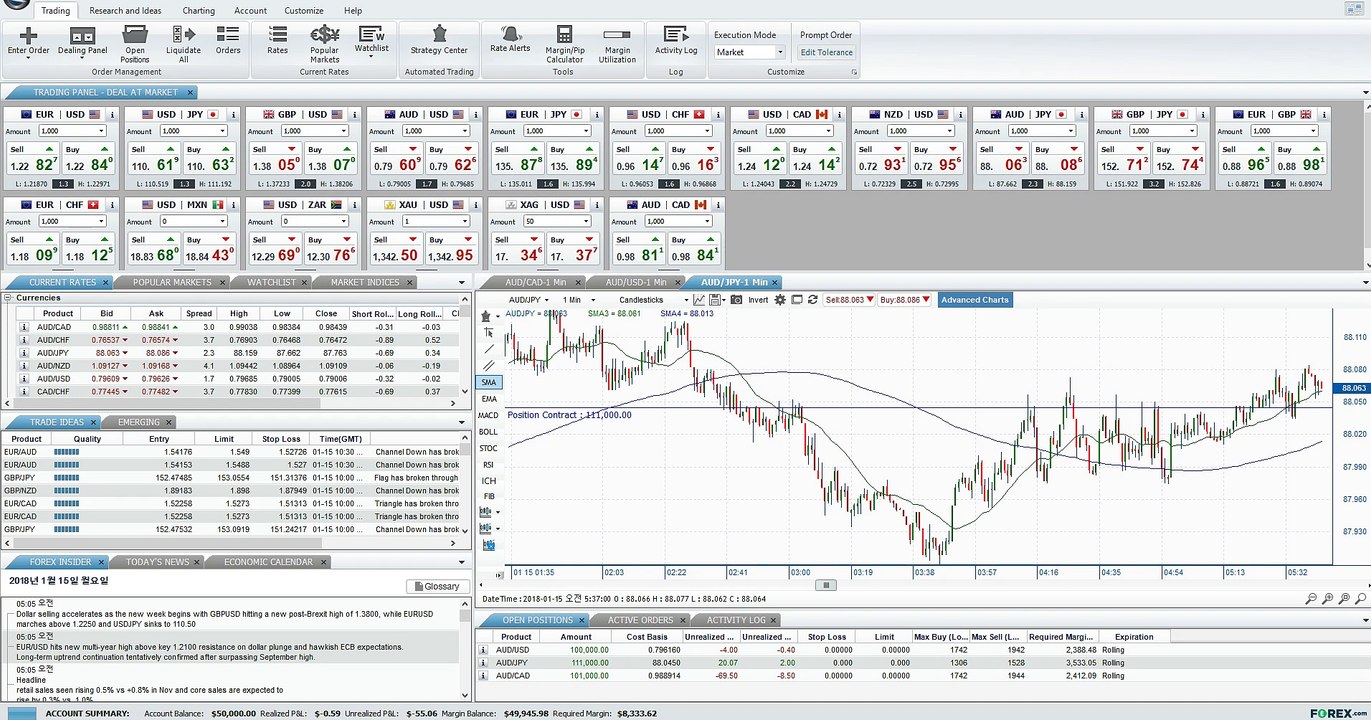Click the Glossary button

click(437, 586)
